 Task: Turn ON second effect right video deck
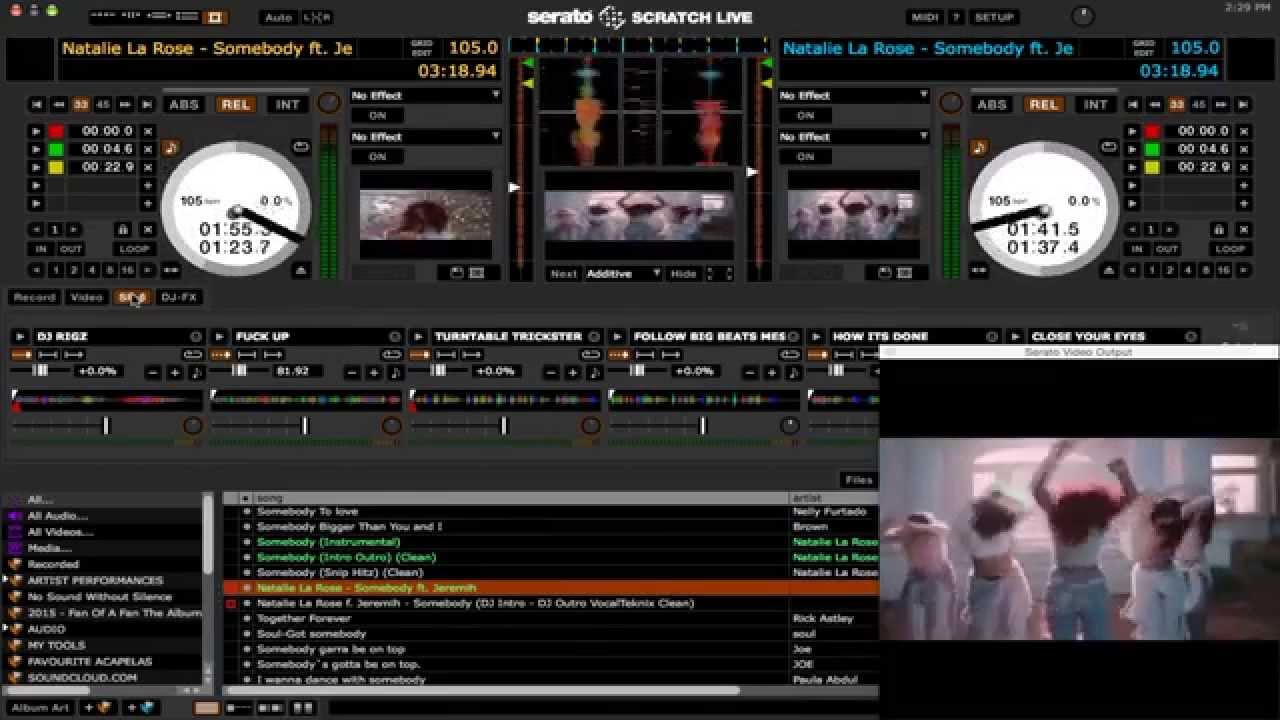tap(805, 156)
